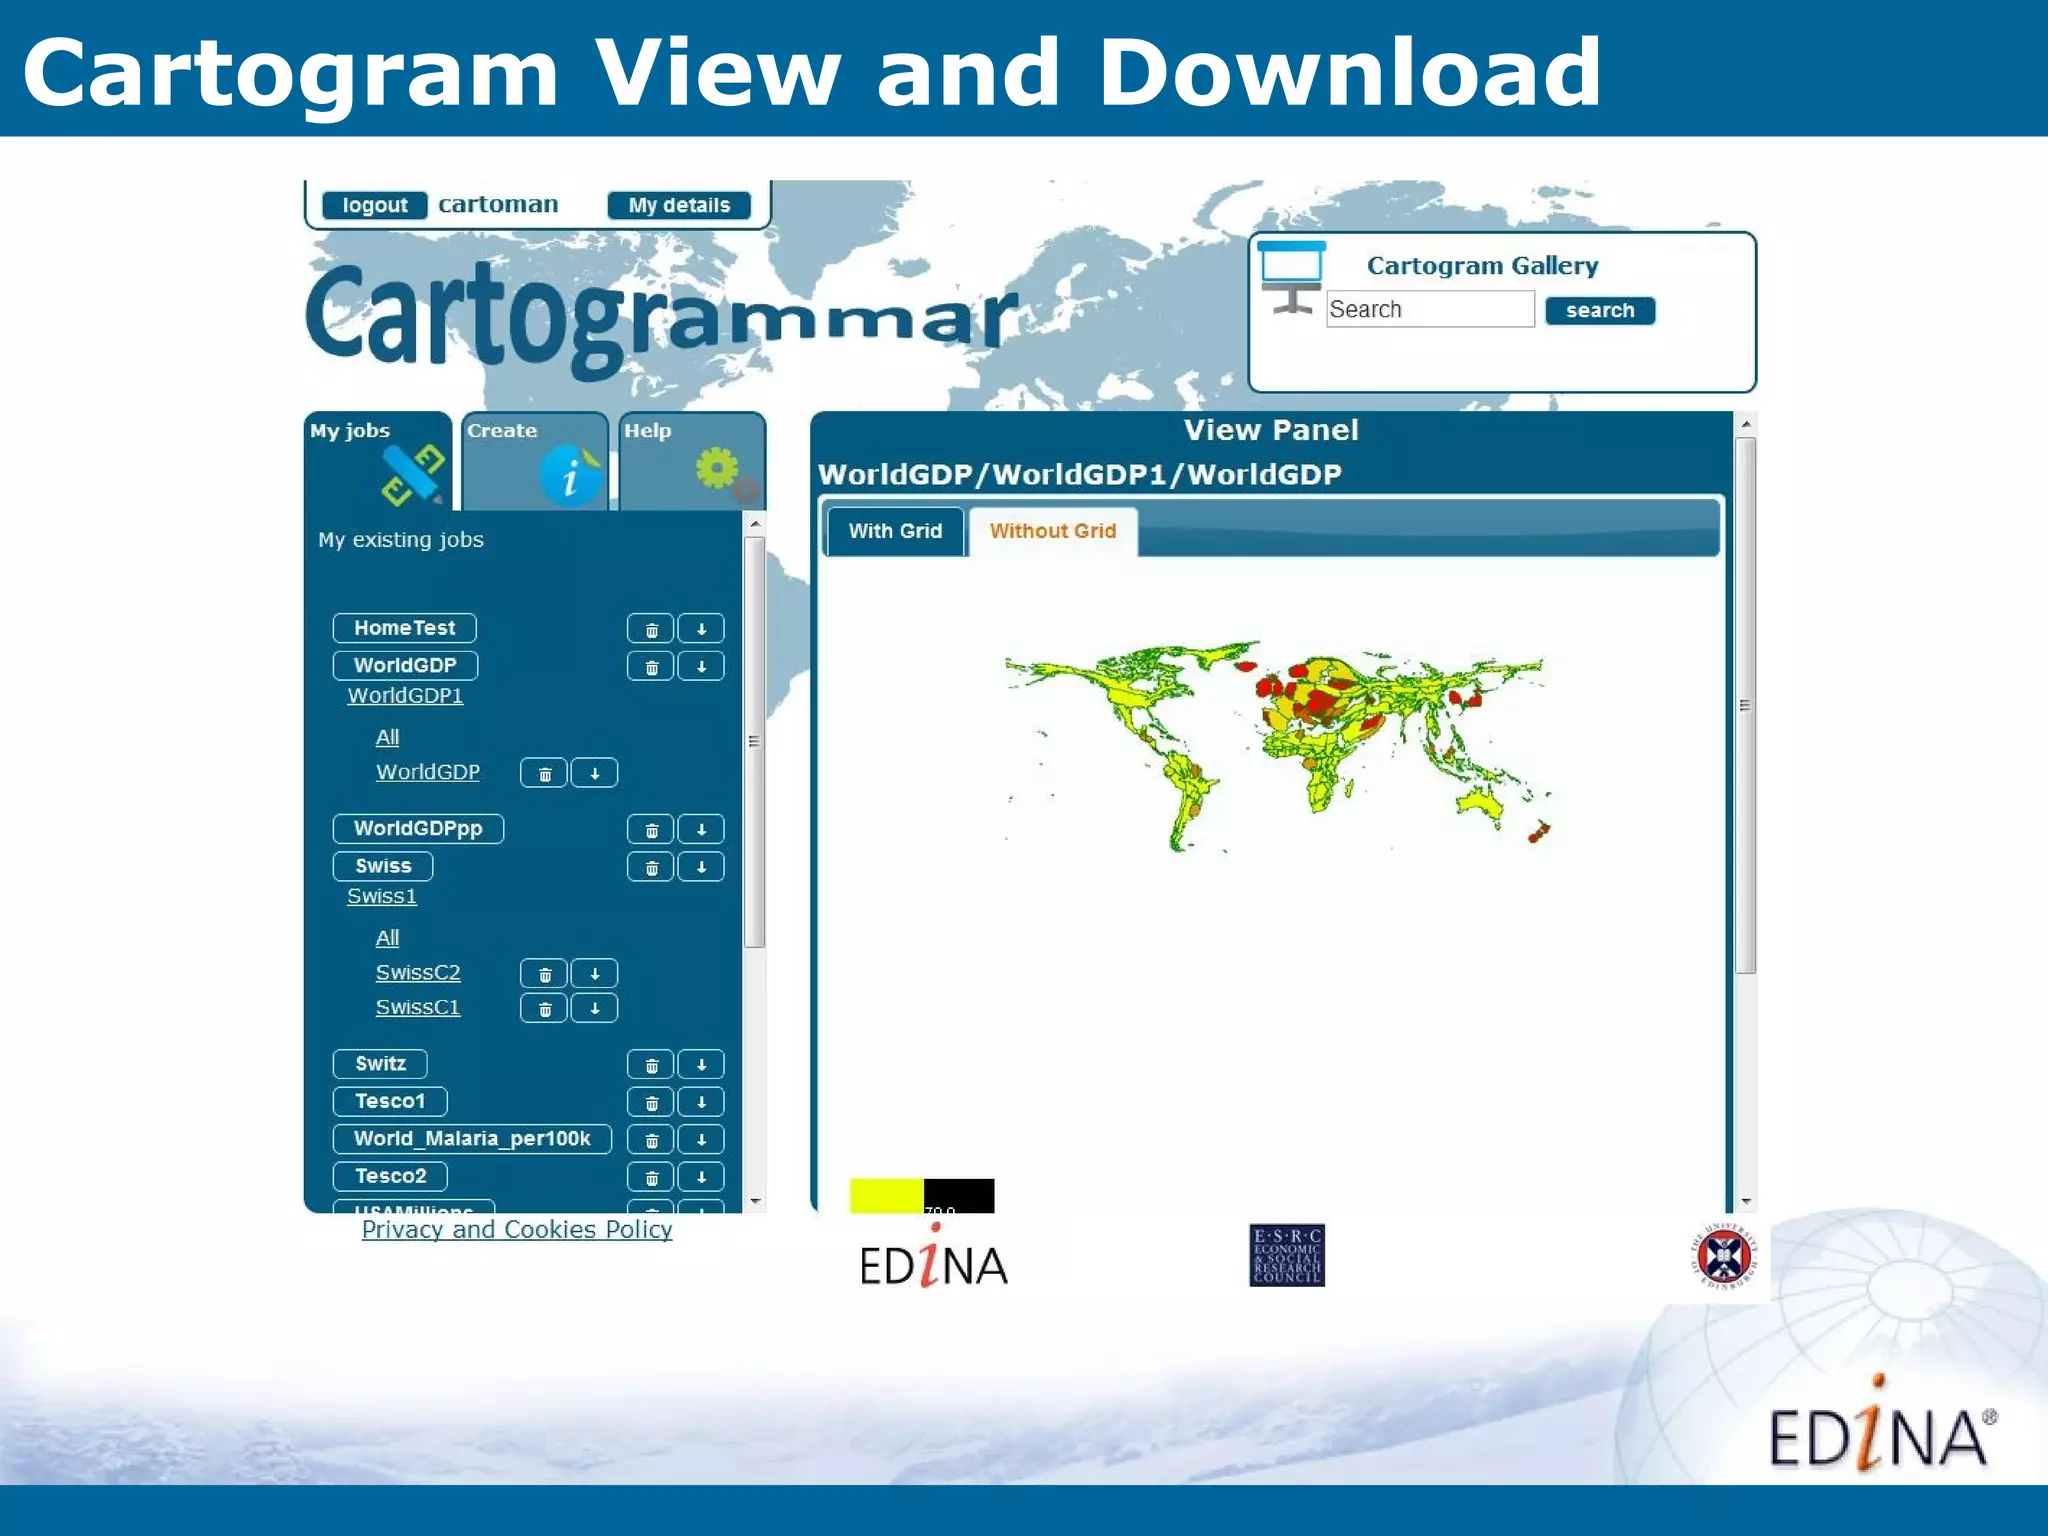
Task: Open the WorldGDP cartogram link
Action: click(428, 772)
